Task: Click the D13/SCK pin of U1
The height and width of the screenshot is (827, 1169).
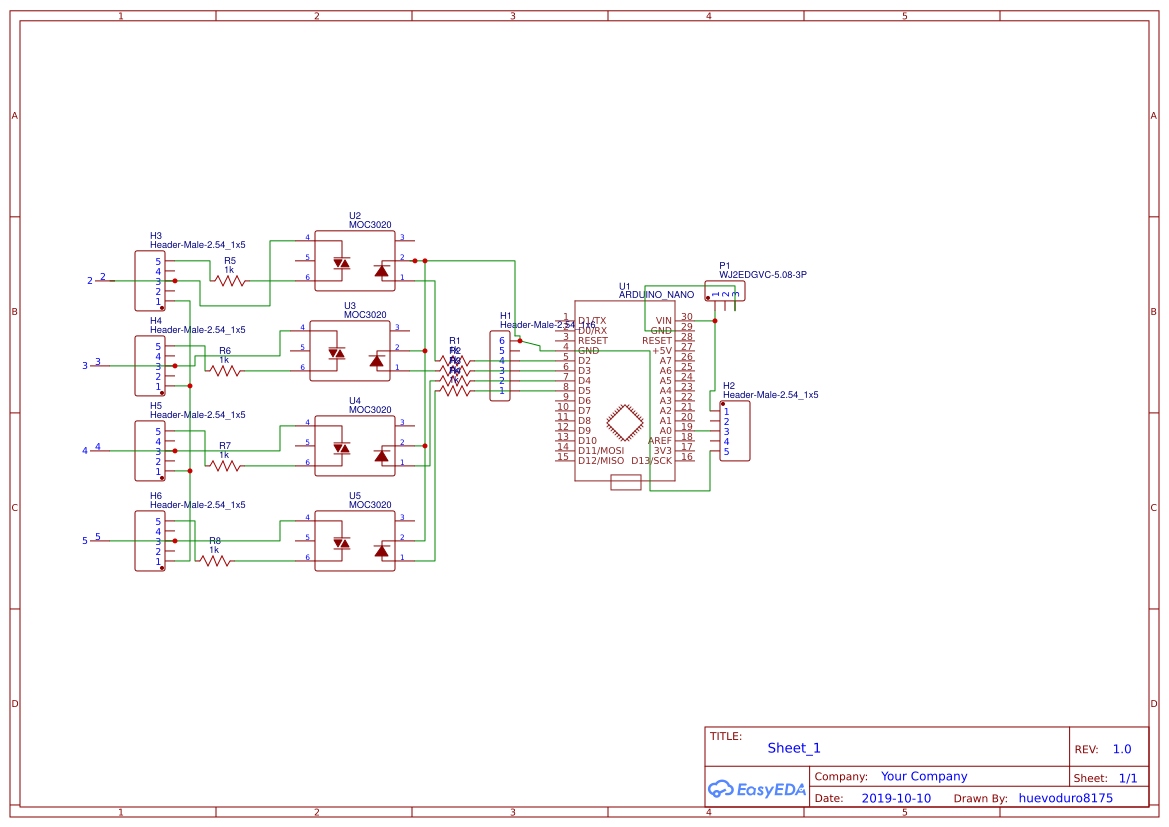Action: pos(651,460)
